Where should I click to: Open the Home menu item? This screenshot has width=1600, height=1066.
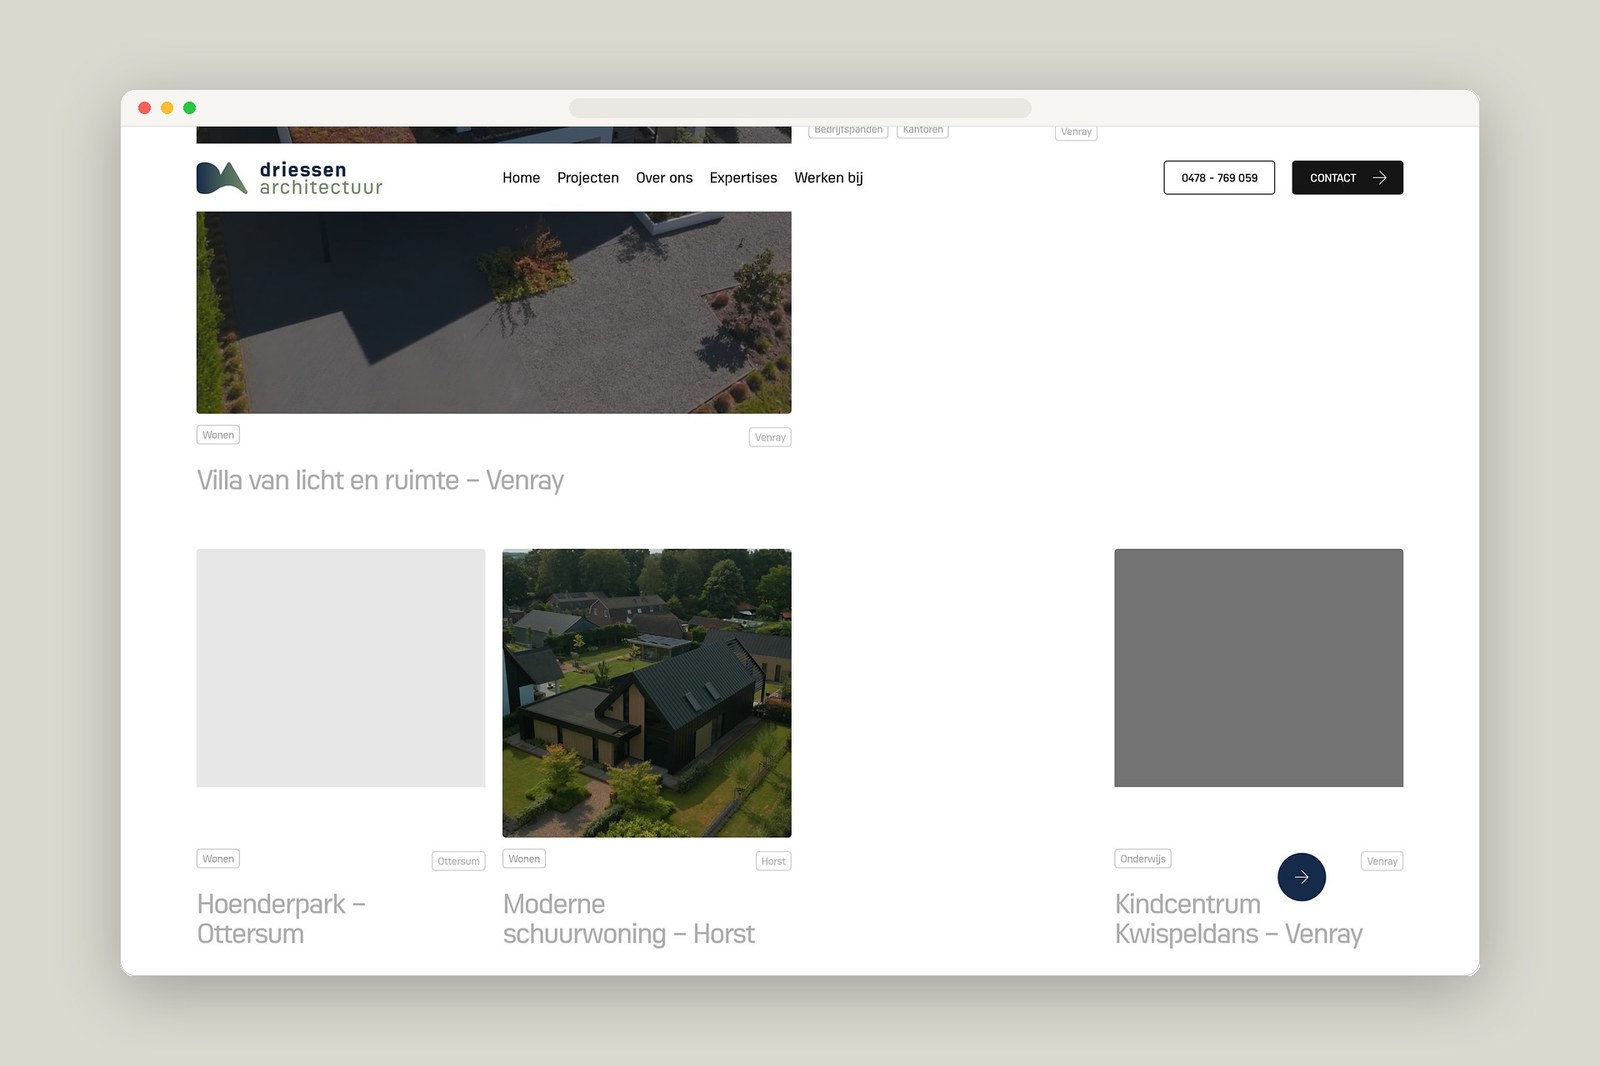pos(521,178)
